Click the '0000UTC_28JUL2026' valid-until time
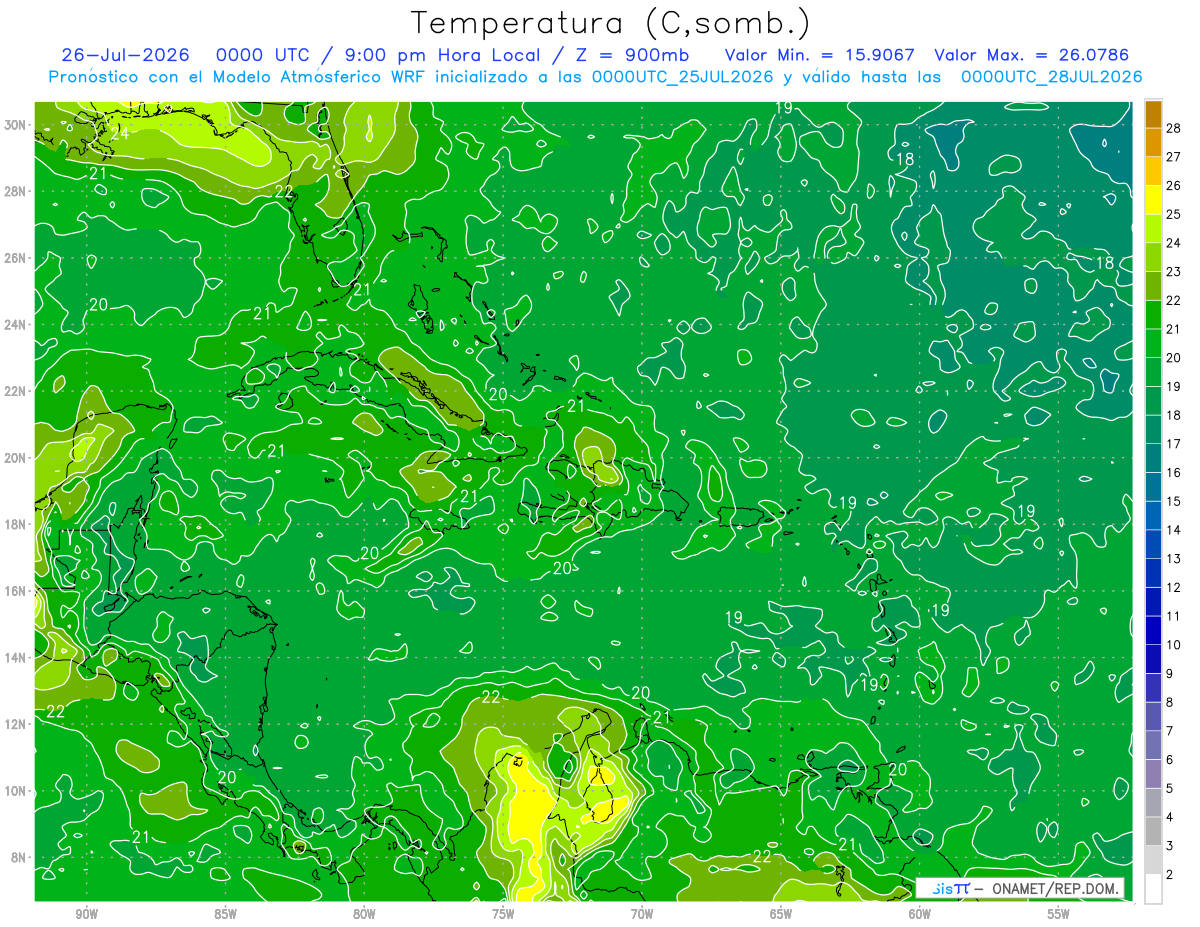Image resolution: width=1200 pixels, height=927 pixels. click(x=1051, y=76)
